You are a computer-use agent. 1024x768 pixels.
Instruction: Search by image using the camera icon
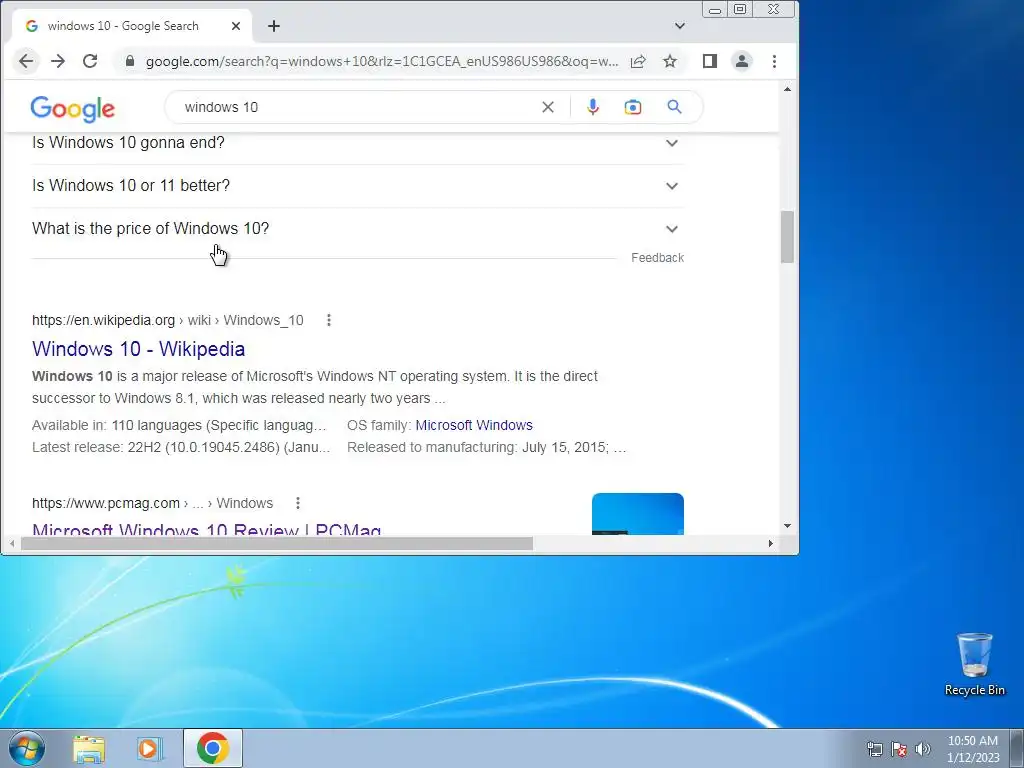[633, 107]
